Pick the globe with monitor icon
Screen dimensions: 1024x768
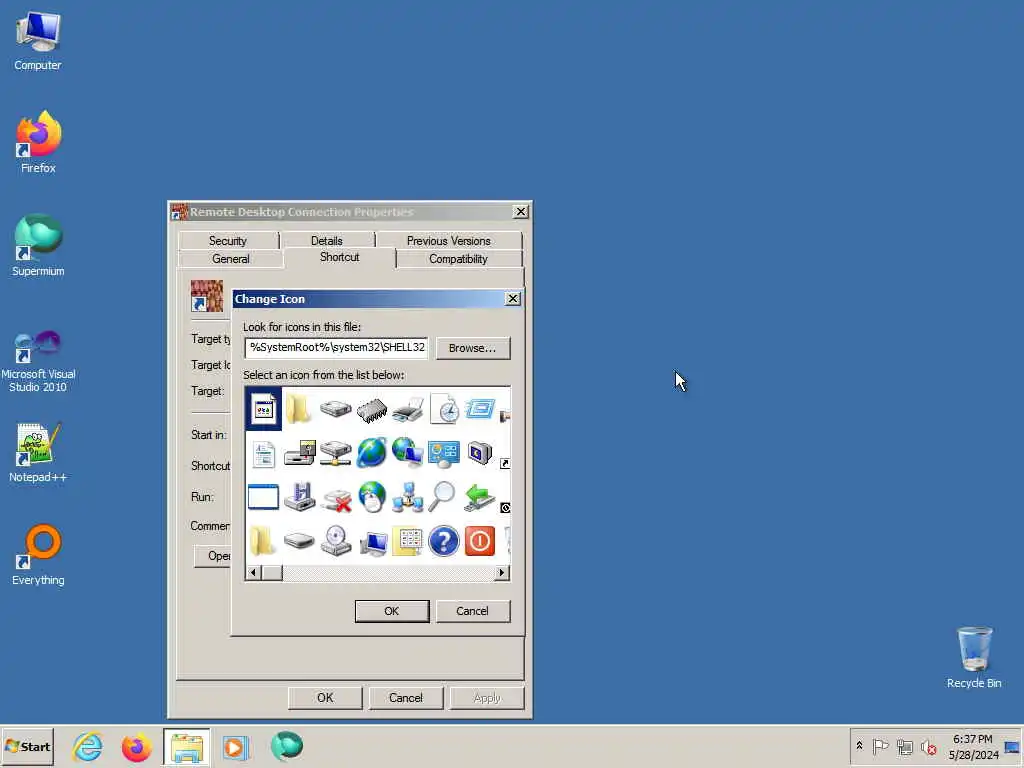click(408, 453)
